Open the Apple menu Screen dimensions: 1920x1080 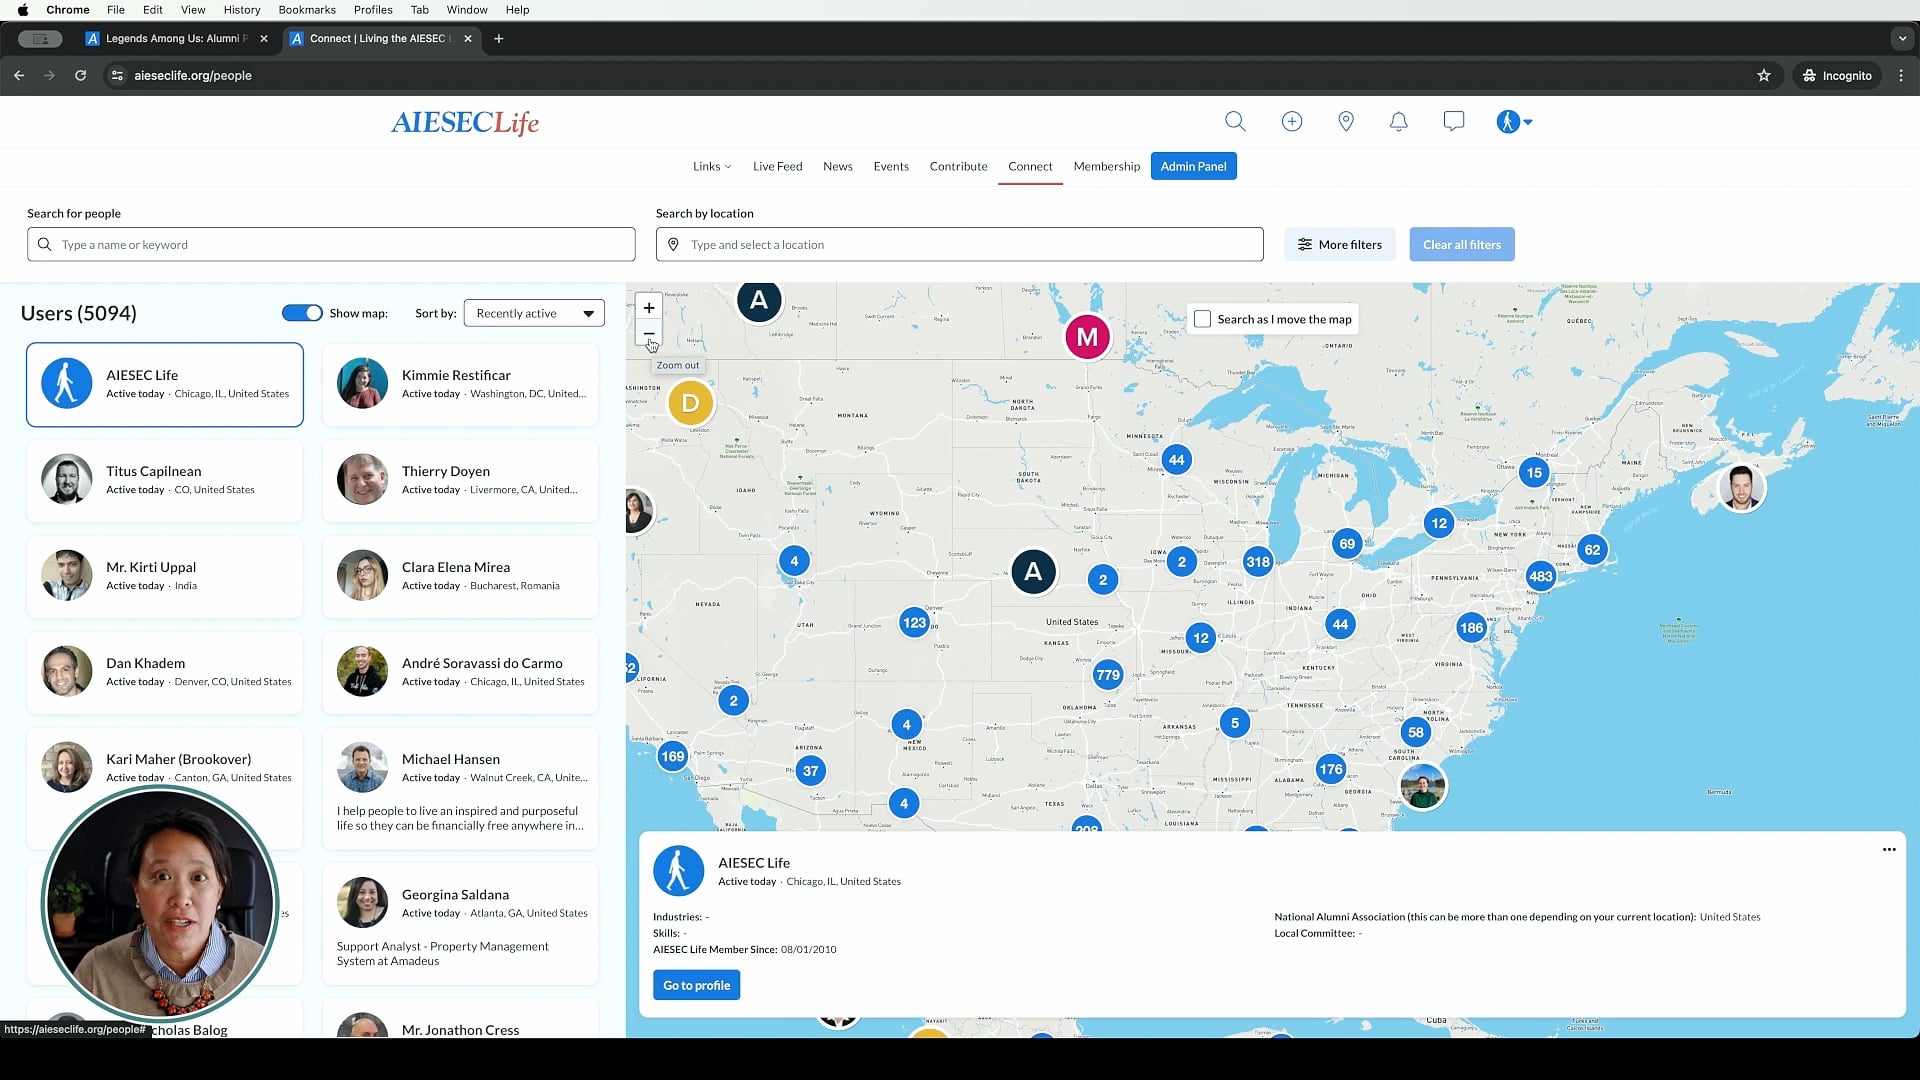tap(22, 10)
